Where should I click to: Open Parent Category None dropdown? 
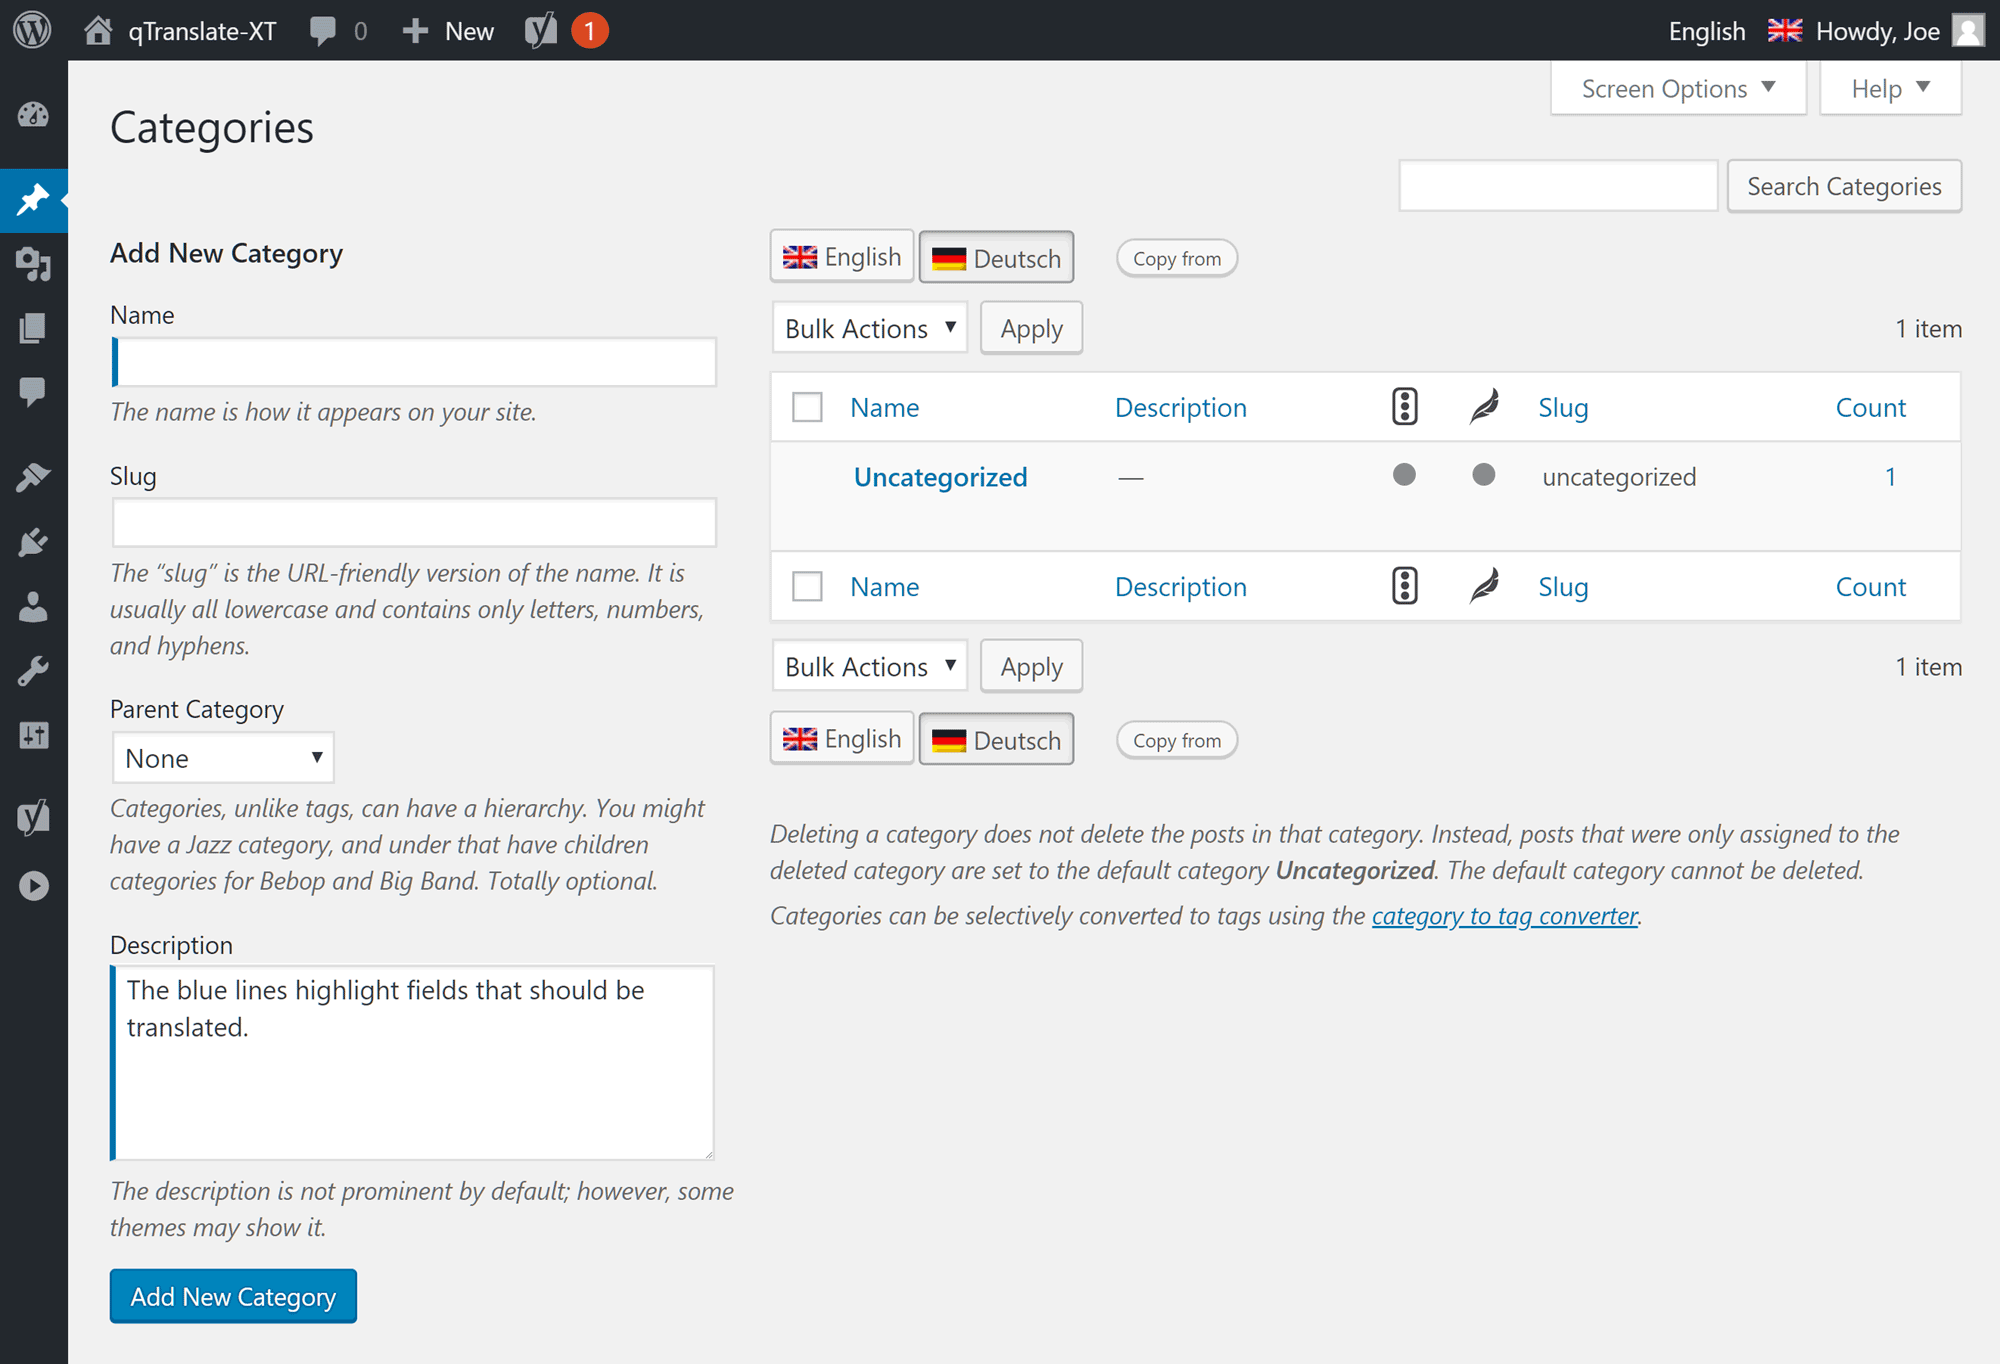coord(222,758)
